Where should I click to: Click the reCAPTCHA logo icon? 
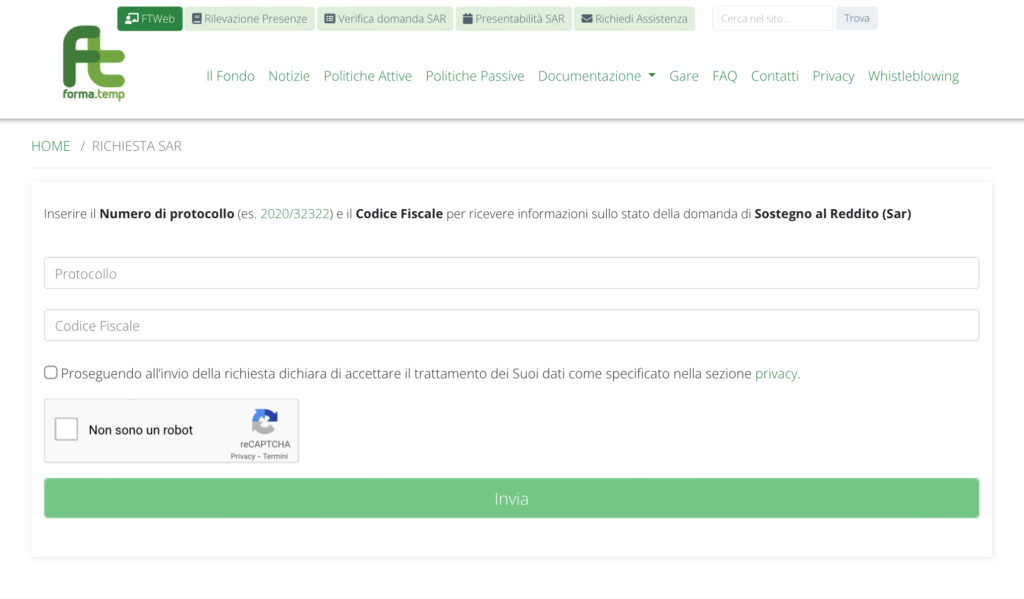(x=264, y=421)
